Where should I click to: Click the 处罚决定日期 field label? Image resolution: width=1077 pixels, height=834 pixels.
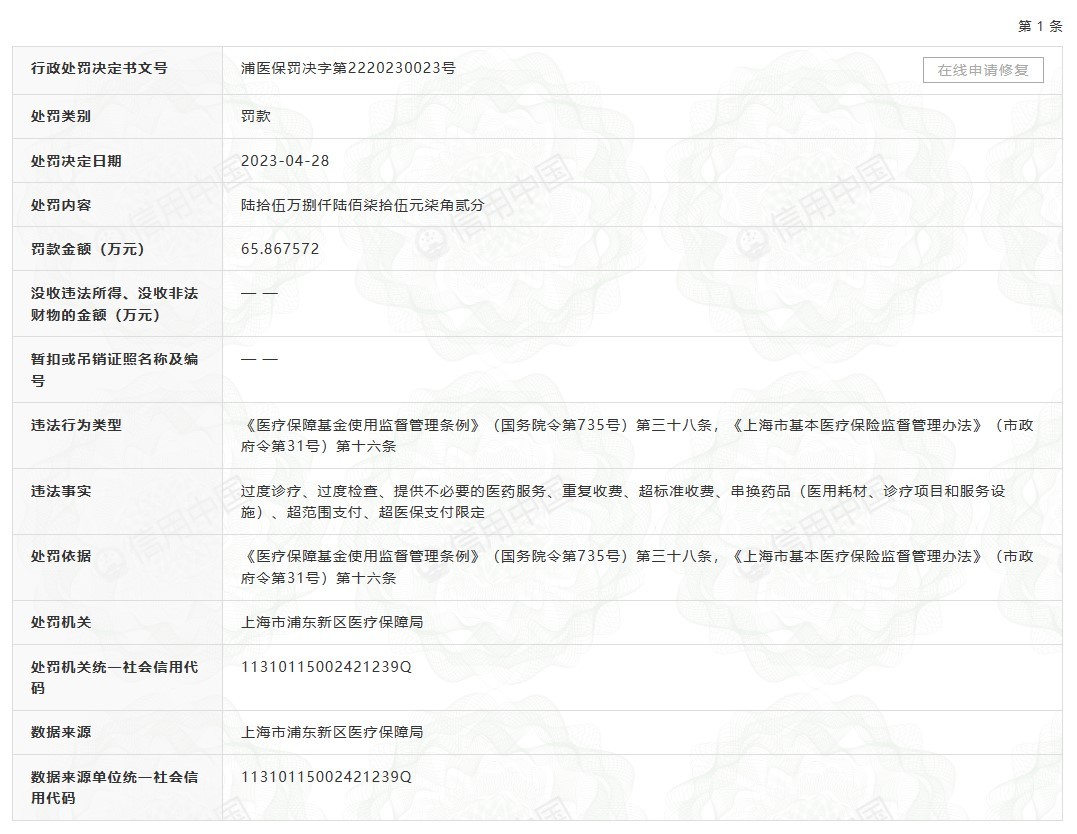pos(76,161)
